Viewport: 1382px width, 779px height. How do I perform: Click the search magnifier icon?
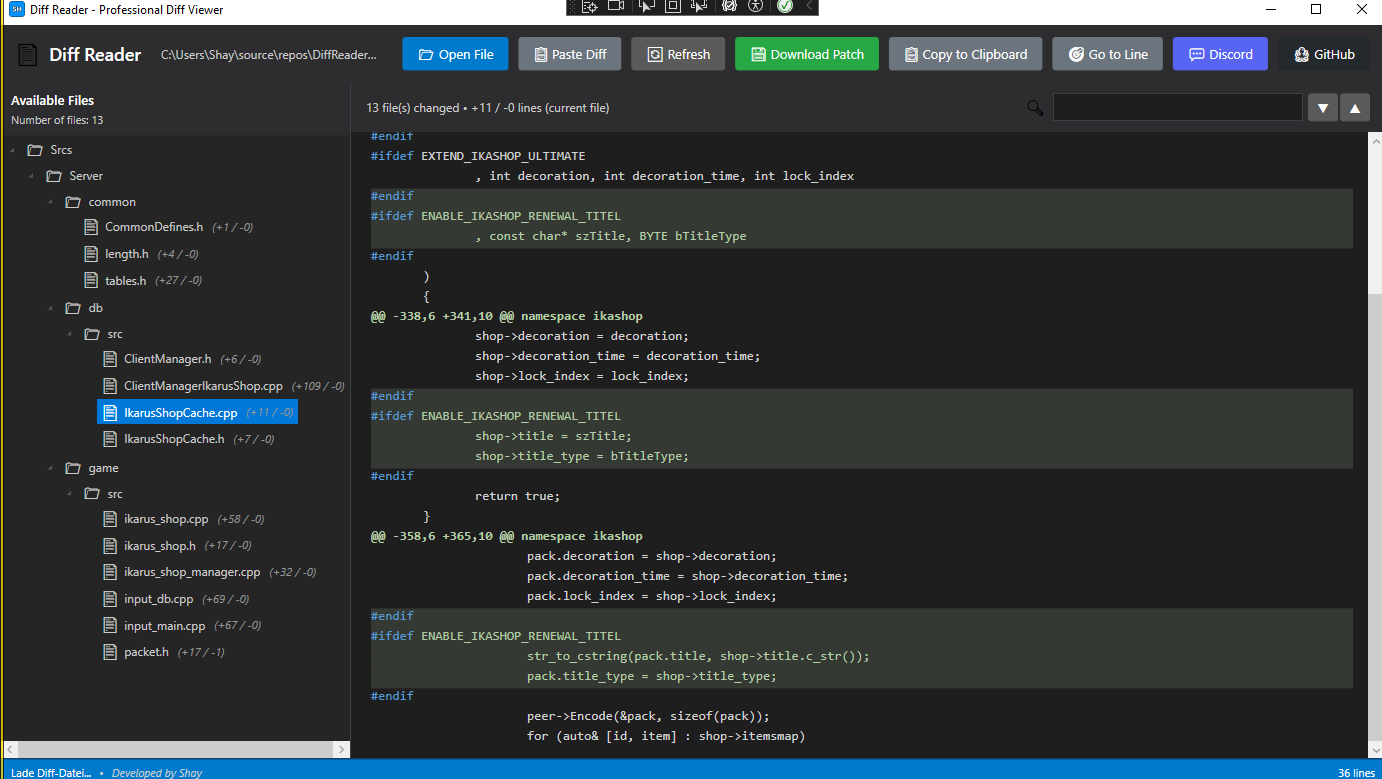tap(1035, 108)
